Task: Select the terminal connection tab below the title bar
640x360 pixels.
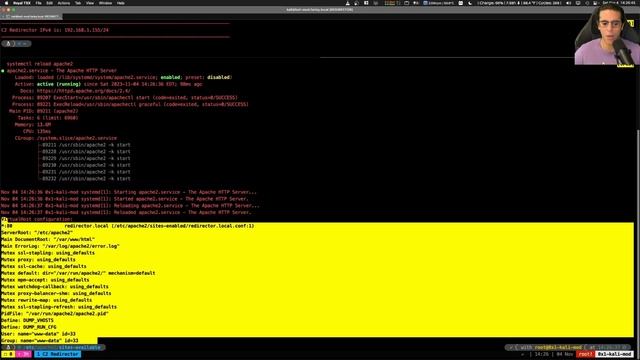Action: pos(32,16)
